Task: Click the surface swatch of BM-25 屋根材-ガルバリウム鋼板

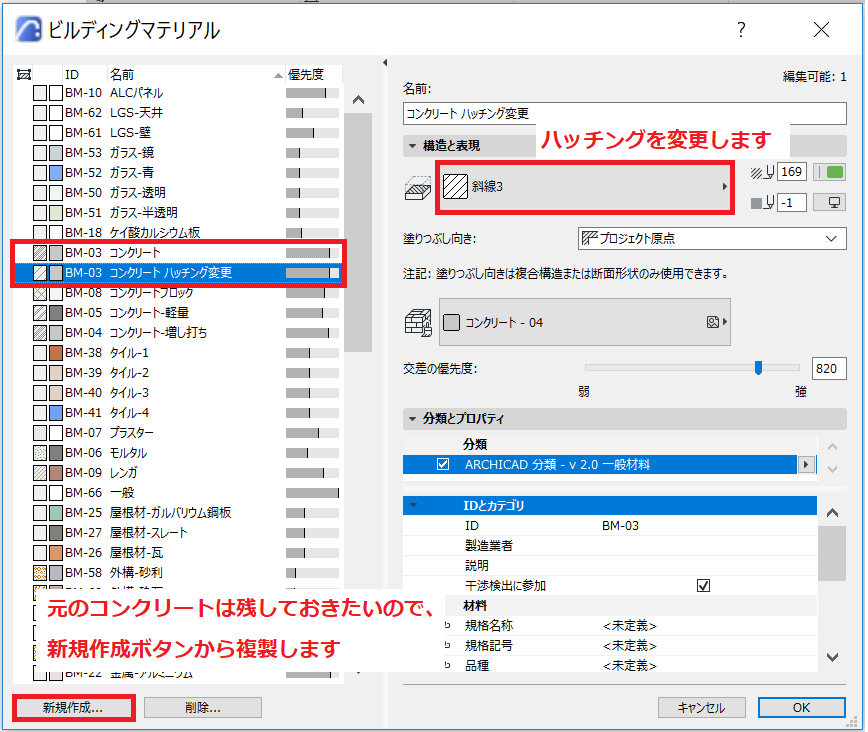Action: pyautogui.click(x=56, y=513)
